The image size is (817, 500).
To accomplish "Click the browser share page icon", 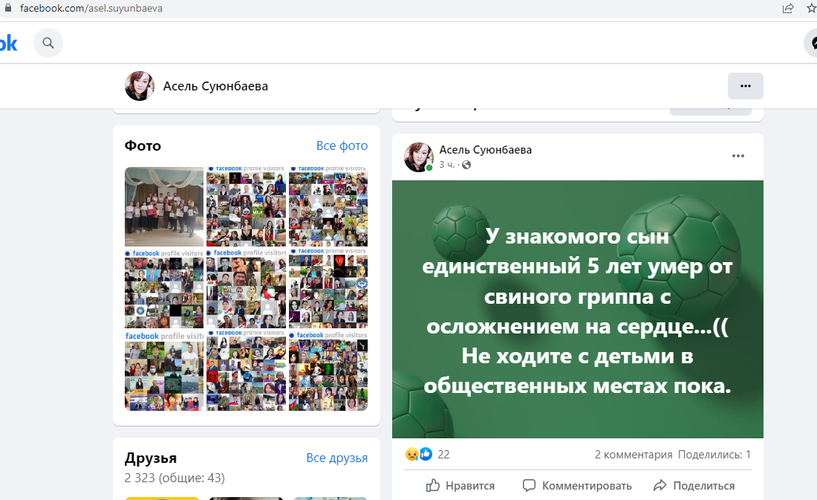I will pyautogui.click(x=789, y=8).
